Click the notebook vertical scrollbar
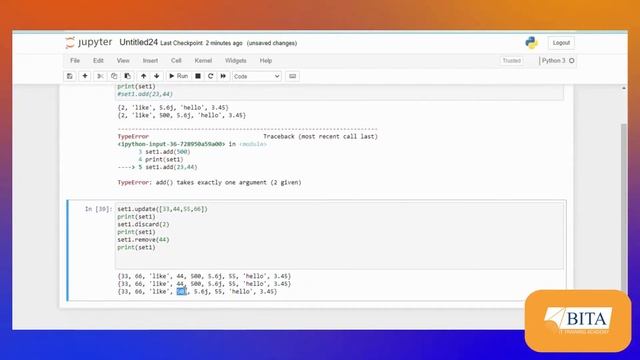 (x=624, y=208)
